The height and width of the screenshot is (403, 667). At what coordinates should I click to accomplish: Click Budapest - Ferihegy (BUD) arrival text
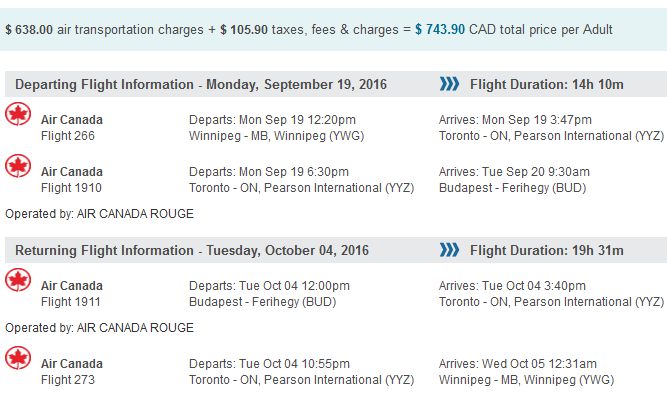[x=512, y=188]
